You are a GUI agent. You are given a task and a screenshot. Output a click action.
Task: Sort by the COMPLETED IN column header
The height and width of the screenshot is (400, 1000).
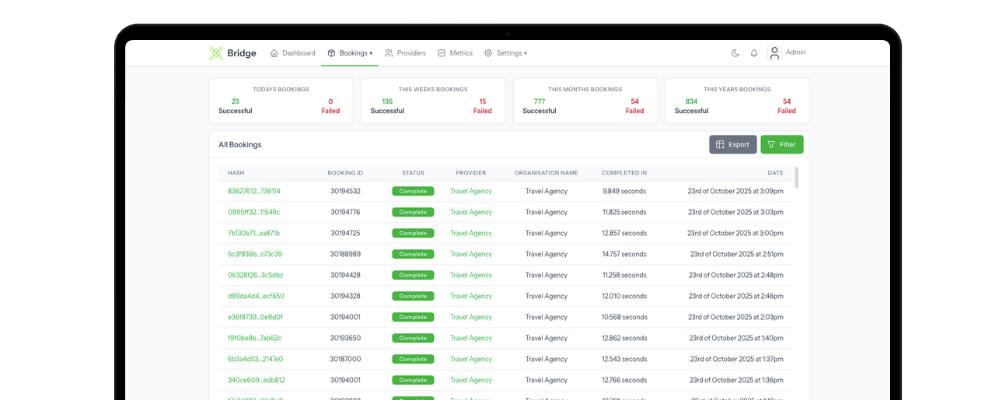[x=624, y=173]
